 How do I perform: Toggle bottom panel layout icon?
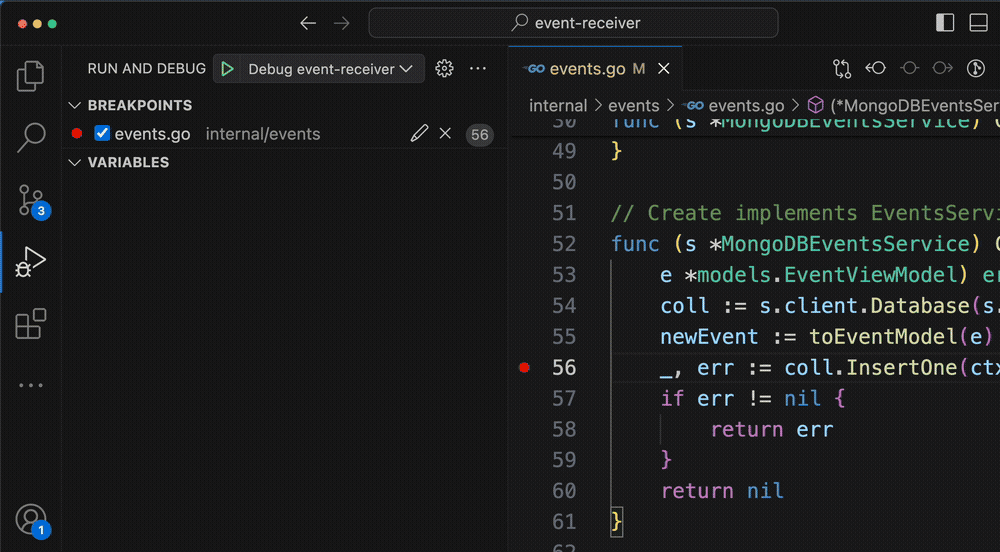point(978,23)
